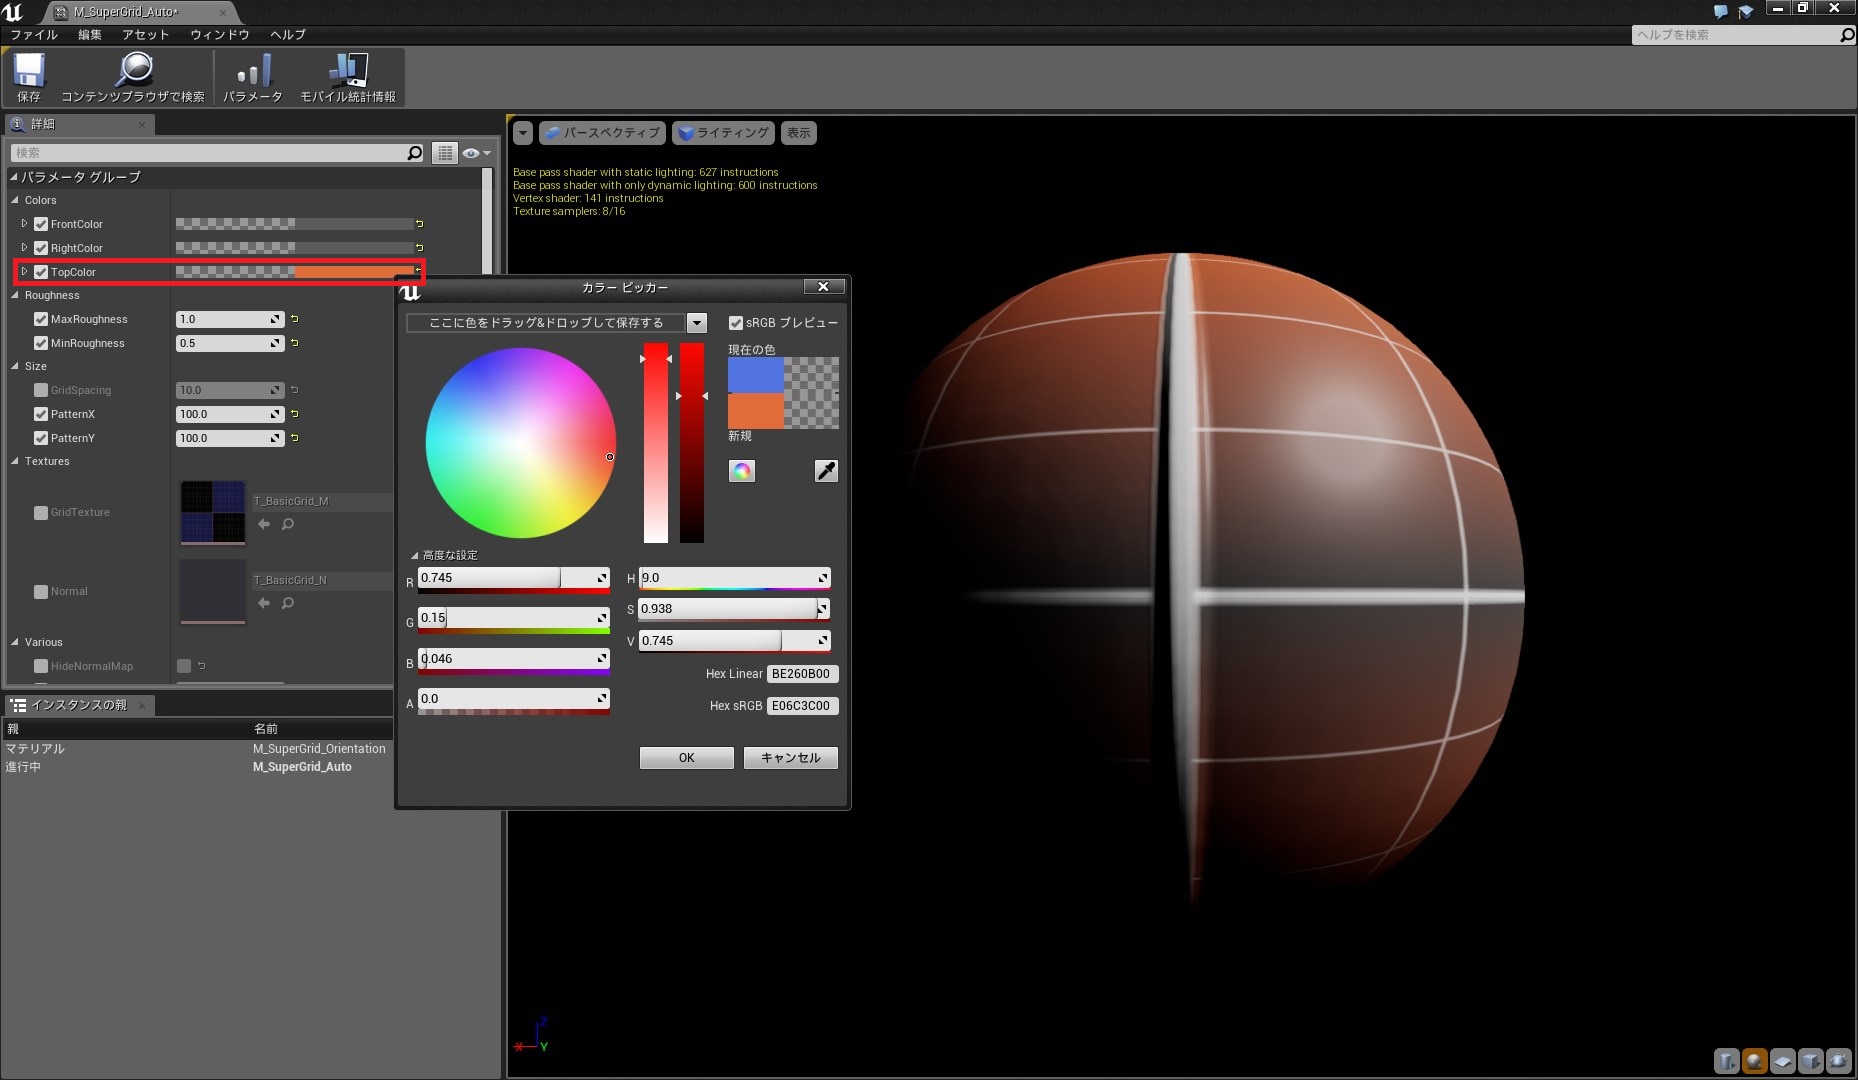The height and width of the screenshot is (1080, 1858).
Task: Browse to T_BasicGrid_M with magnifier icon
Action: (288, 524)
